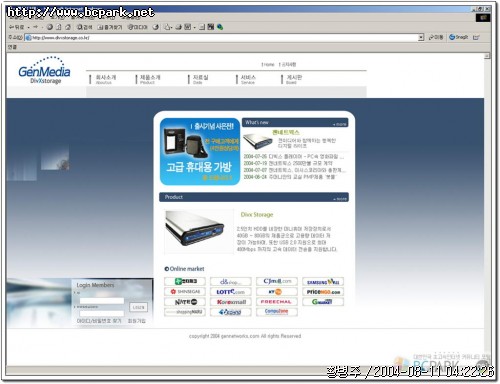Click more in the Product header

pos(340,199)
